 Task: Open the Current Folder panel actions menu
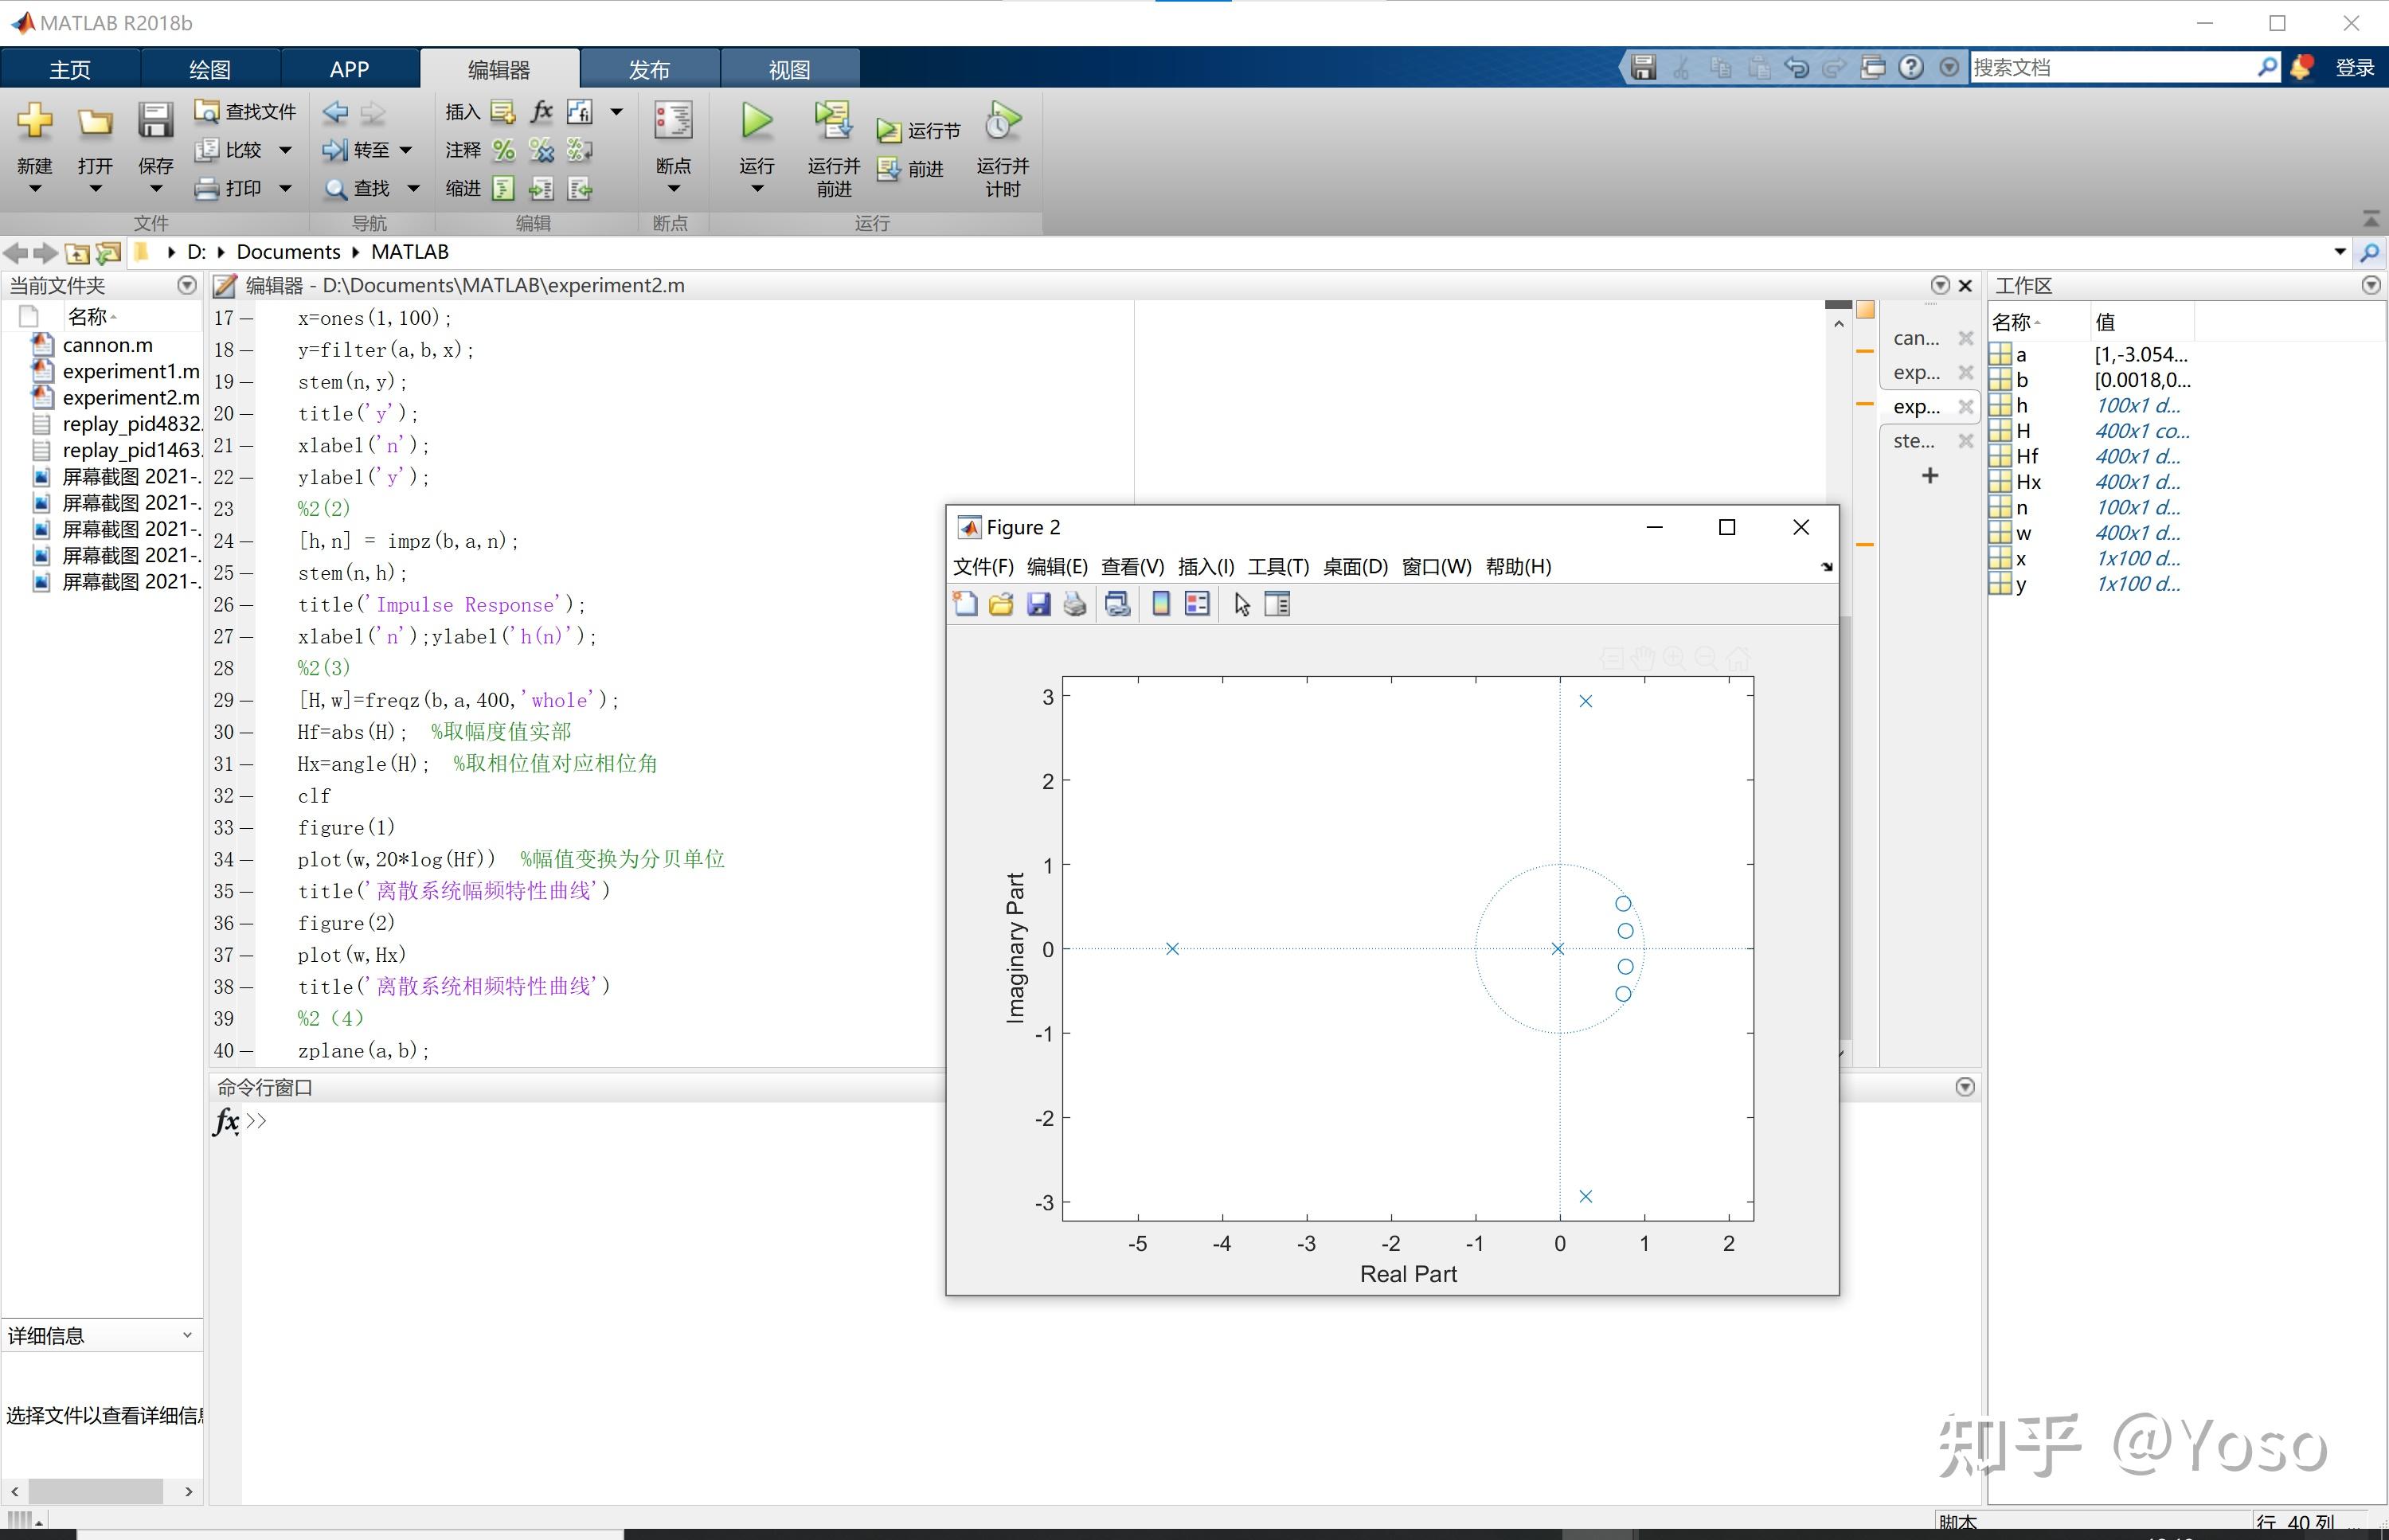tap(187, 285)
